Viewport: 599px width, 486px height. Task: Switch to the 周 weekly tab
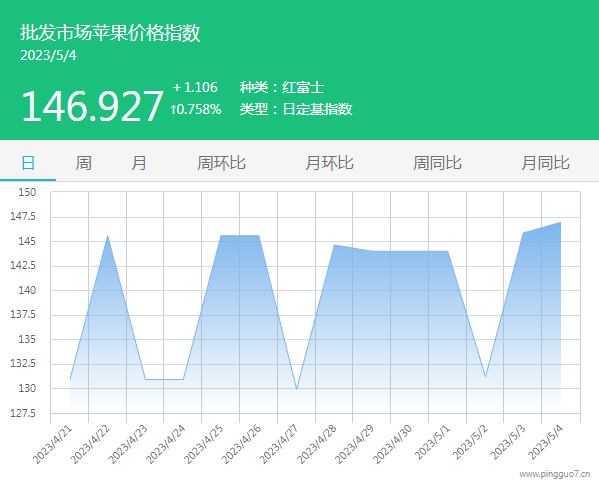83,163
